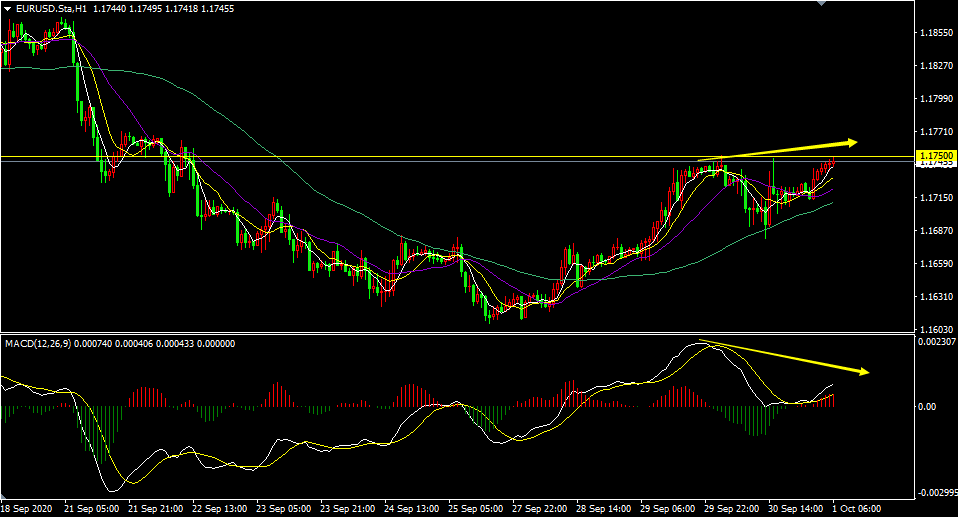This screenshot has width=958, height=517.
Task: Click the 0.000433 MACD reading
Action: [x=175, y=344]
